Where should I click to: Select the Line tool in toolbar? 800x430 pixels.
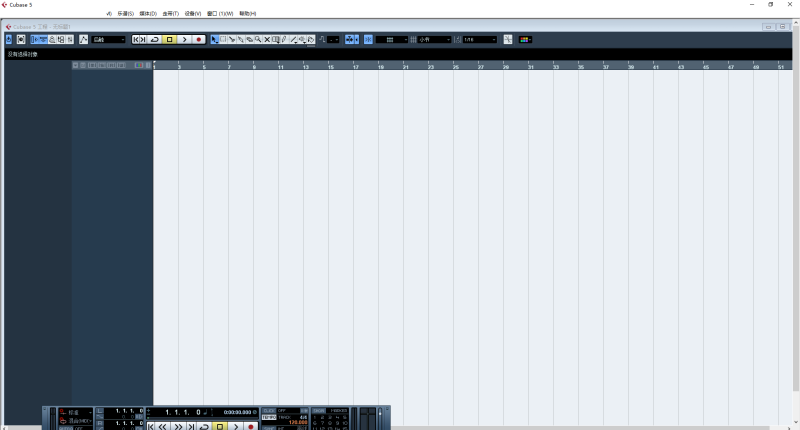pyautogui.click(x=293, y=39)
